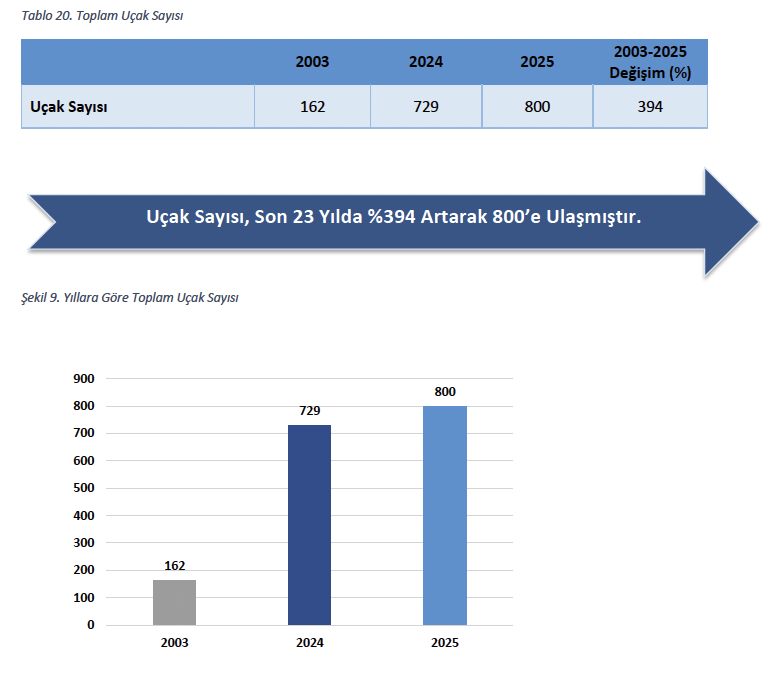This screenshot has width=783, height=683.
Task: Click the 2003 table column header
Action: [x=312, y=62]
